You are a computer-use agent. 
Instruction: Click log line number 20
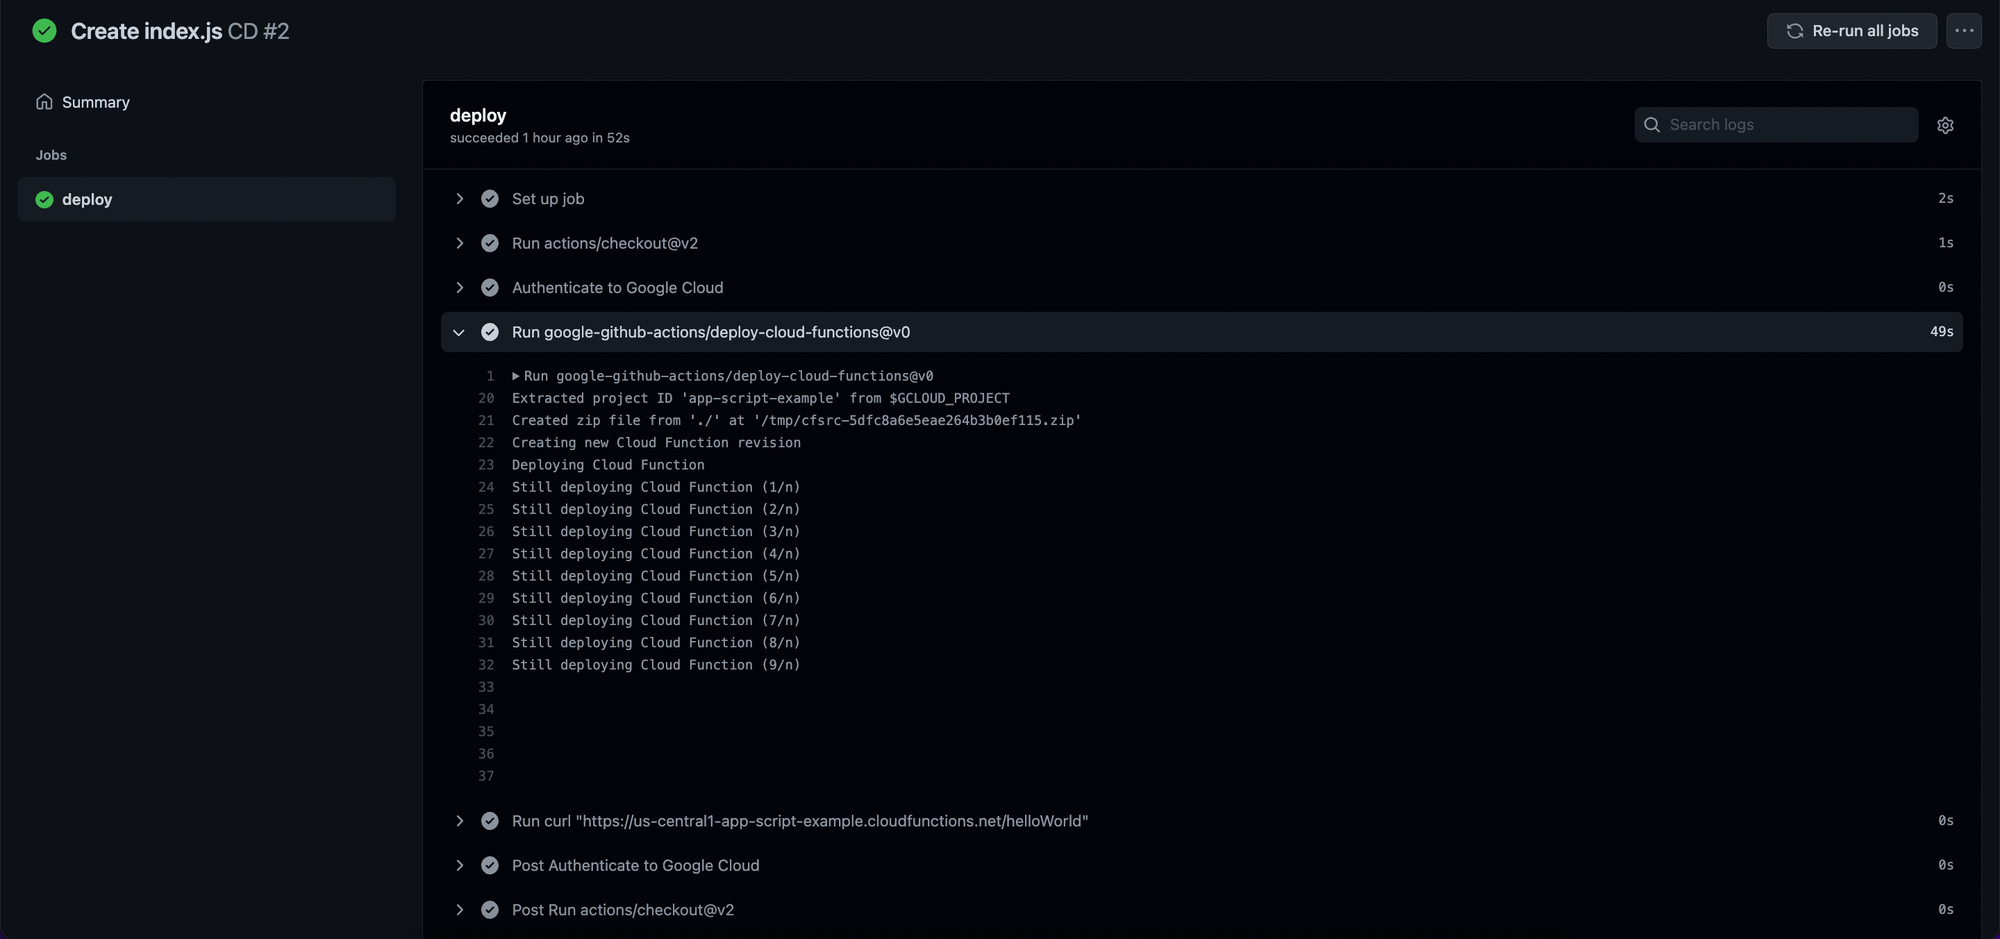pyautogui.click(x=486, y=398)
